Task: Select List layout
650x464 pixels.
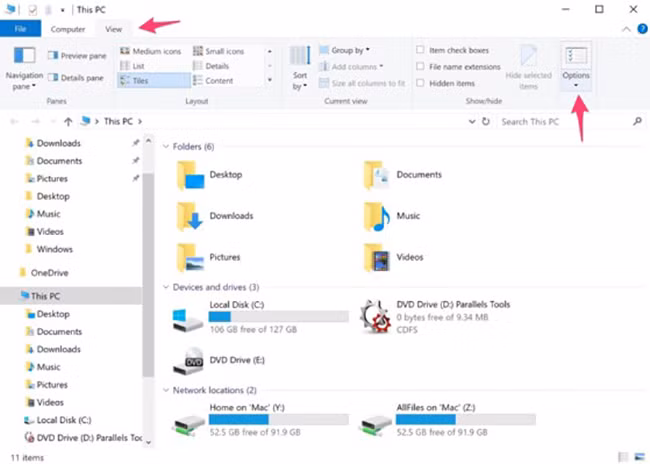Action: pyautogui.click(x=132, y=66)
